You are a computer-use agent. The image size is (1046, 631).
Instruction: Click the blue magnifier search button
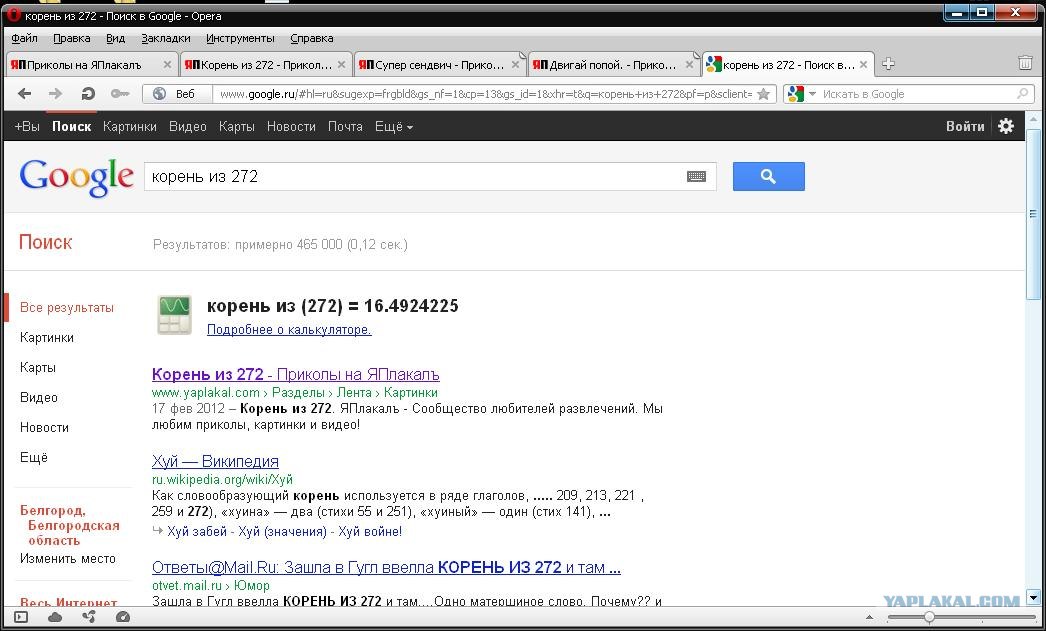click(768, 177)
